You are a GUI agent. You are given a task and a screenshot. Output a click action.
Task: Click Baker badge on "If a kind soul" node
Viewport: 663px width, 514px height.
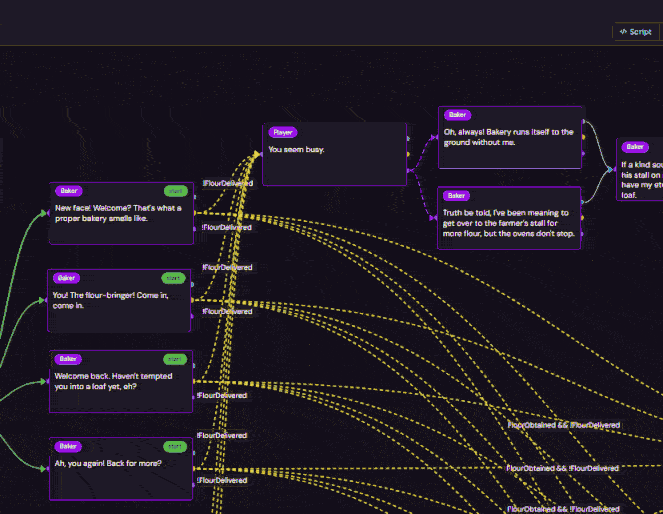(635, 147)
